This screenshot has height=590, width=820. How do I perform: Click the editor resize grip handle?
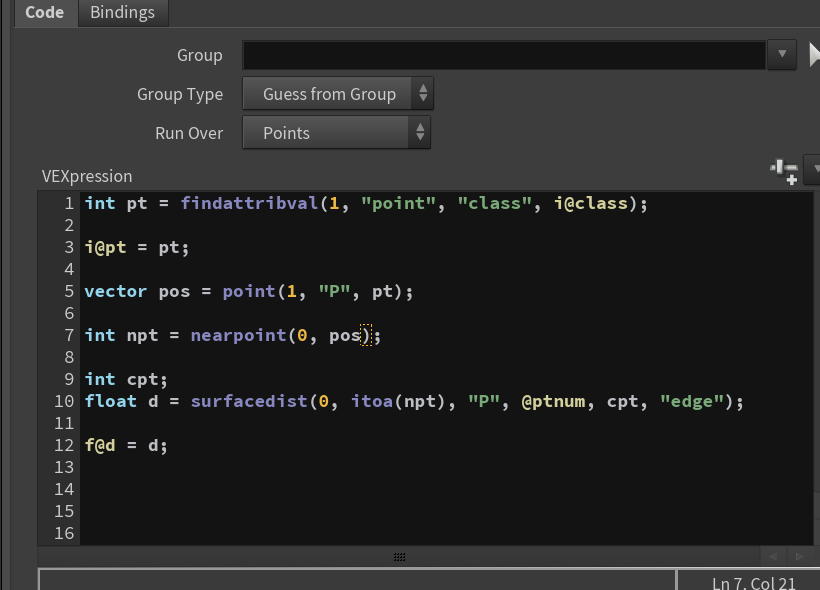[x=400, y=557]
